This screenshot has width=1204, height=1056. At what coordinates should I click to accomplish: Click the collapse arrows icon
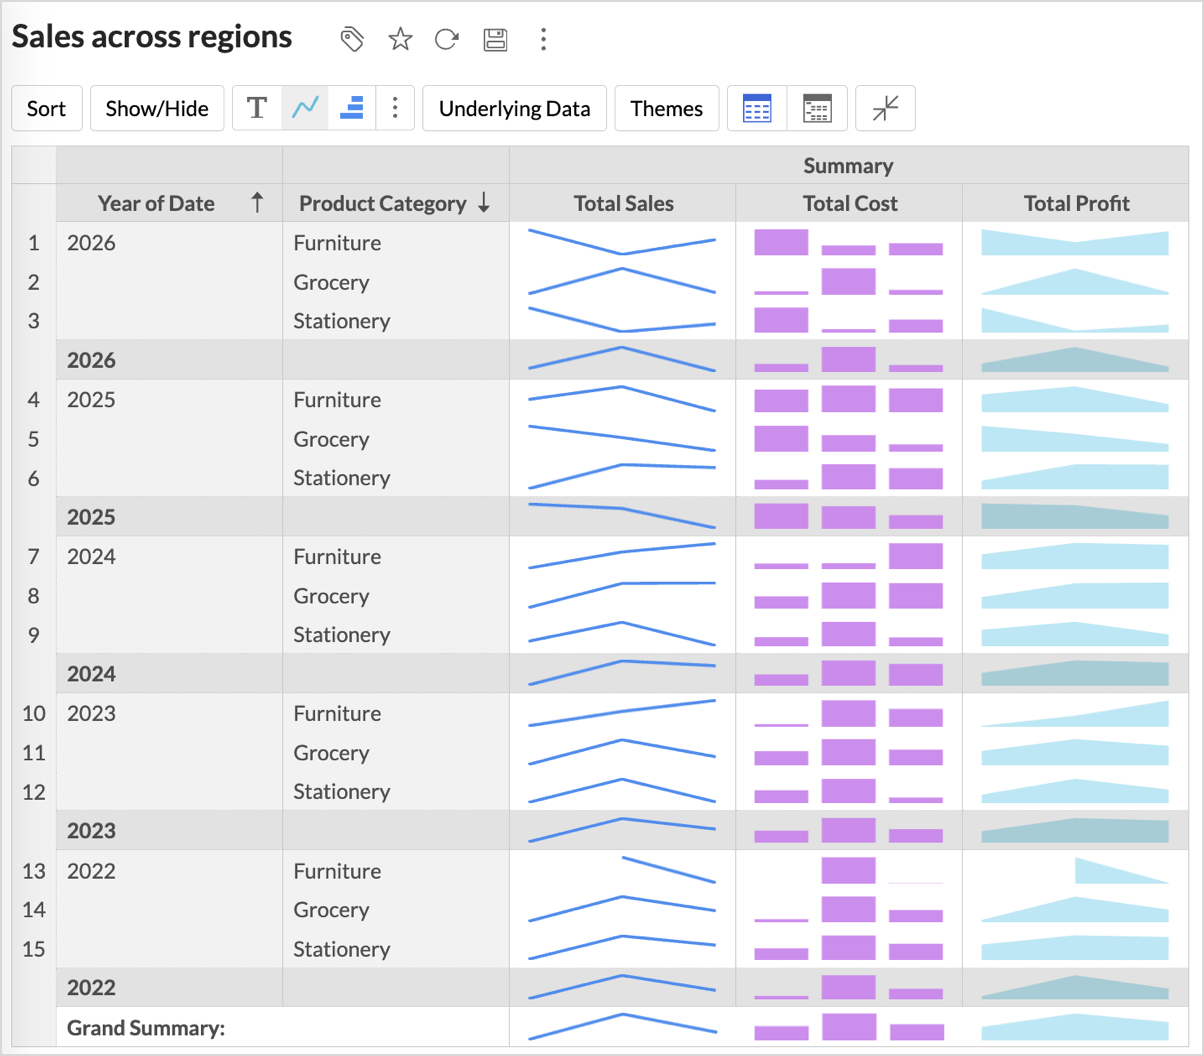885,108
